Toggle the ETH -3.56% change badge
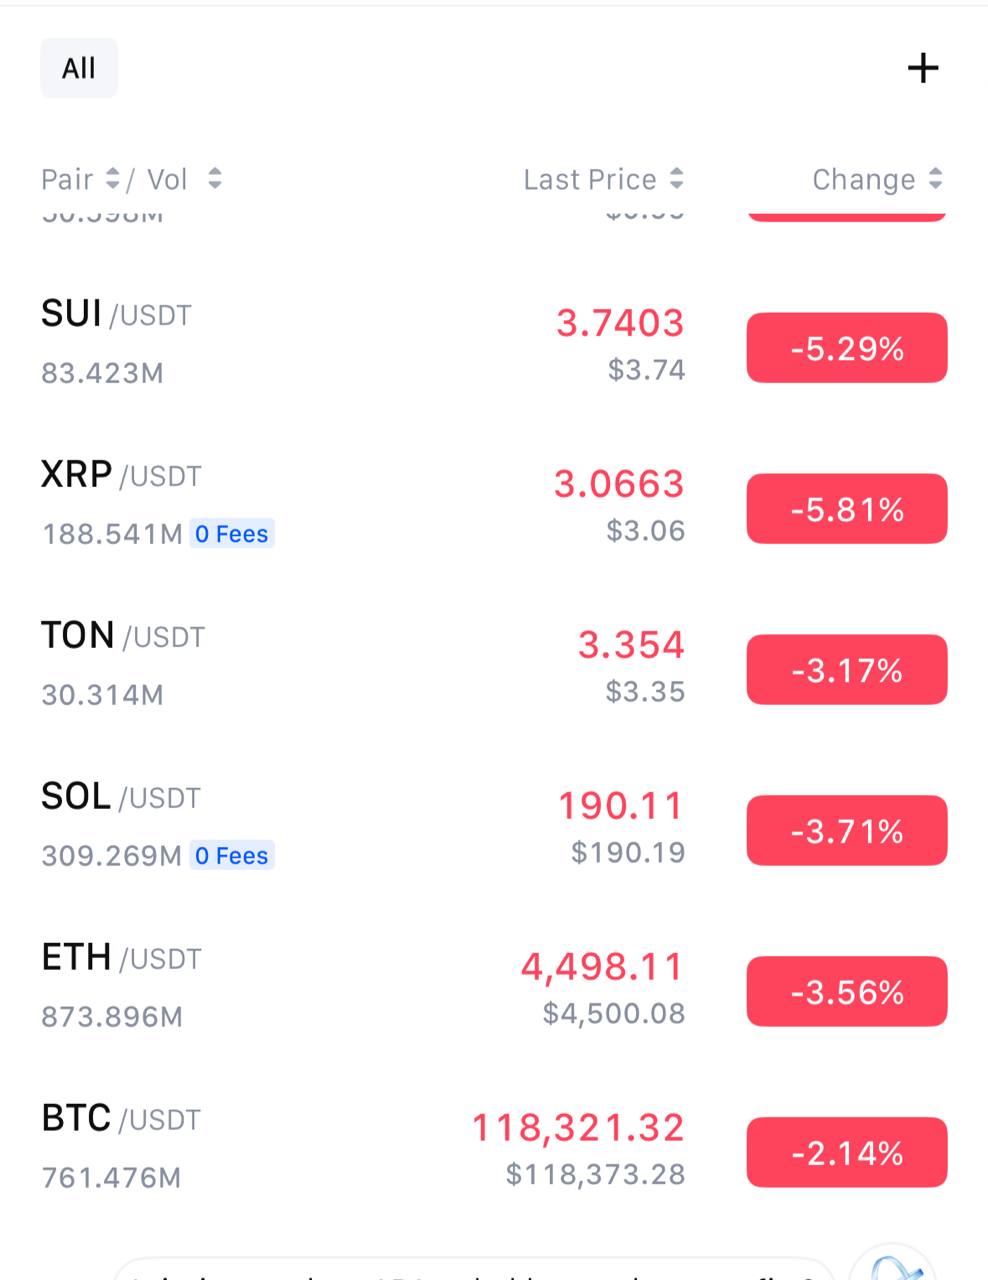Image resolution: width=988 pixels, height=1280 pixels. click(847, 991)
